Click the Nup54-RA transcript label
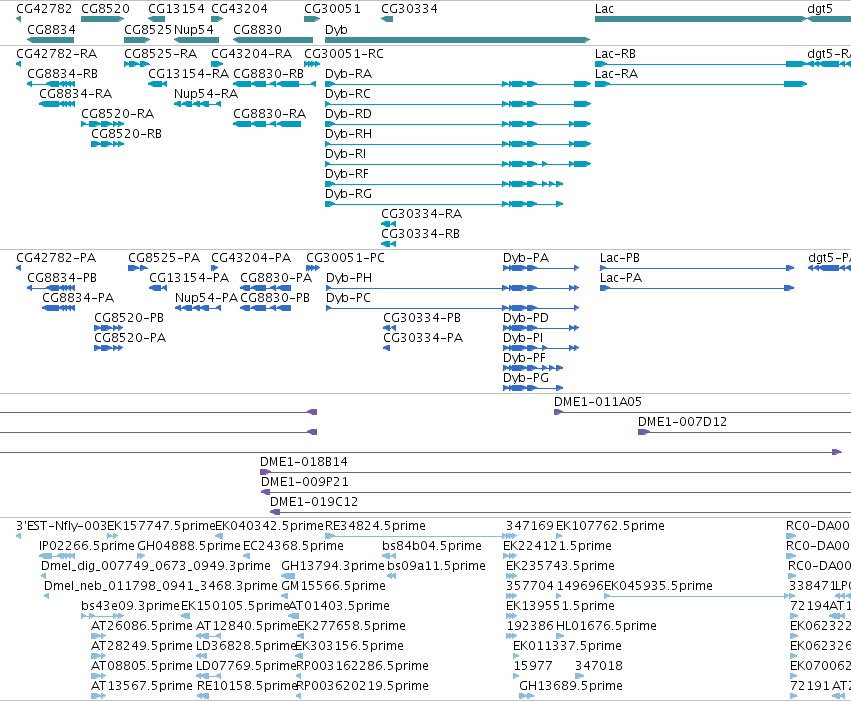Screen dimensions: 851x701 (206, 94)
